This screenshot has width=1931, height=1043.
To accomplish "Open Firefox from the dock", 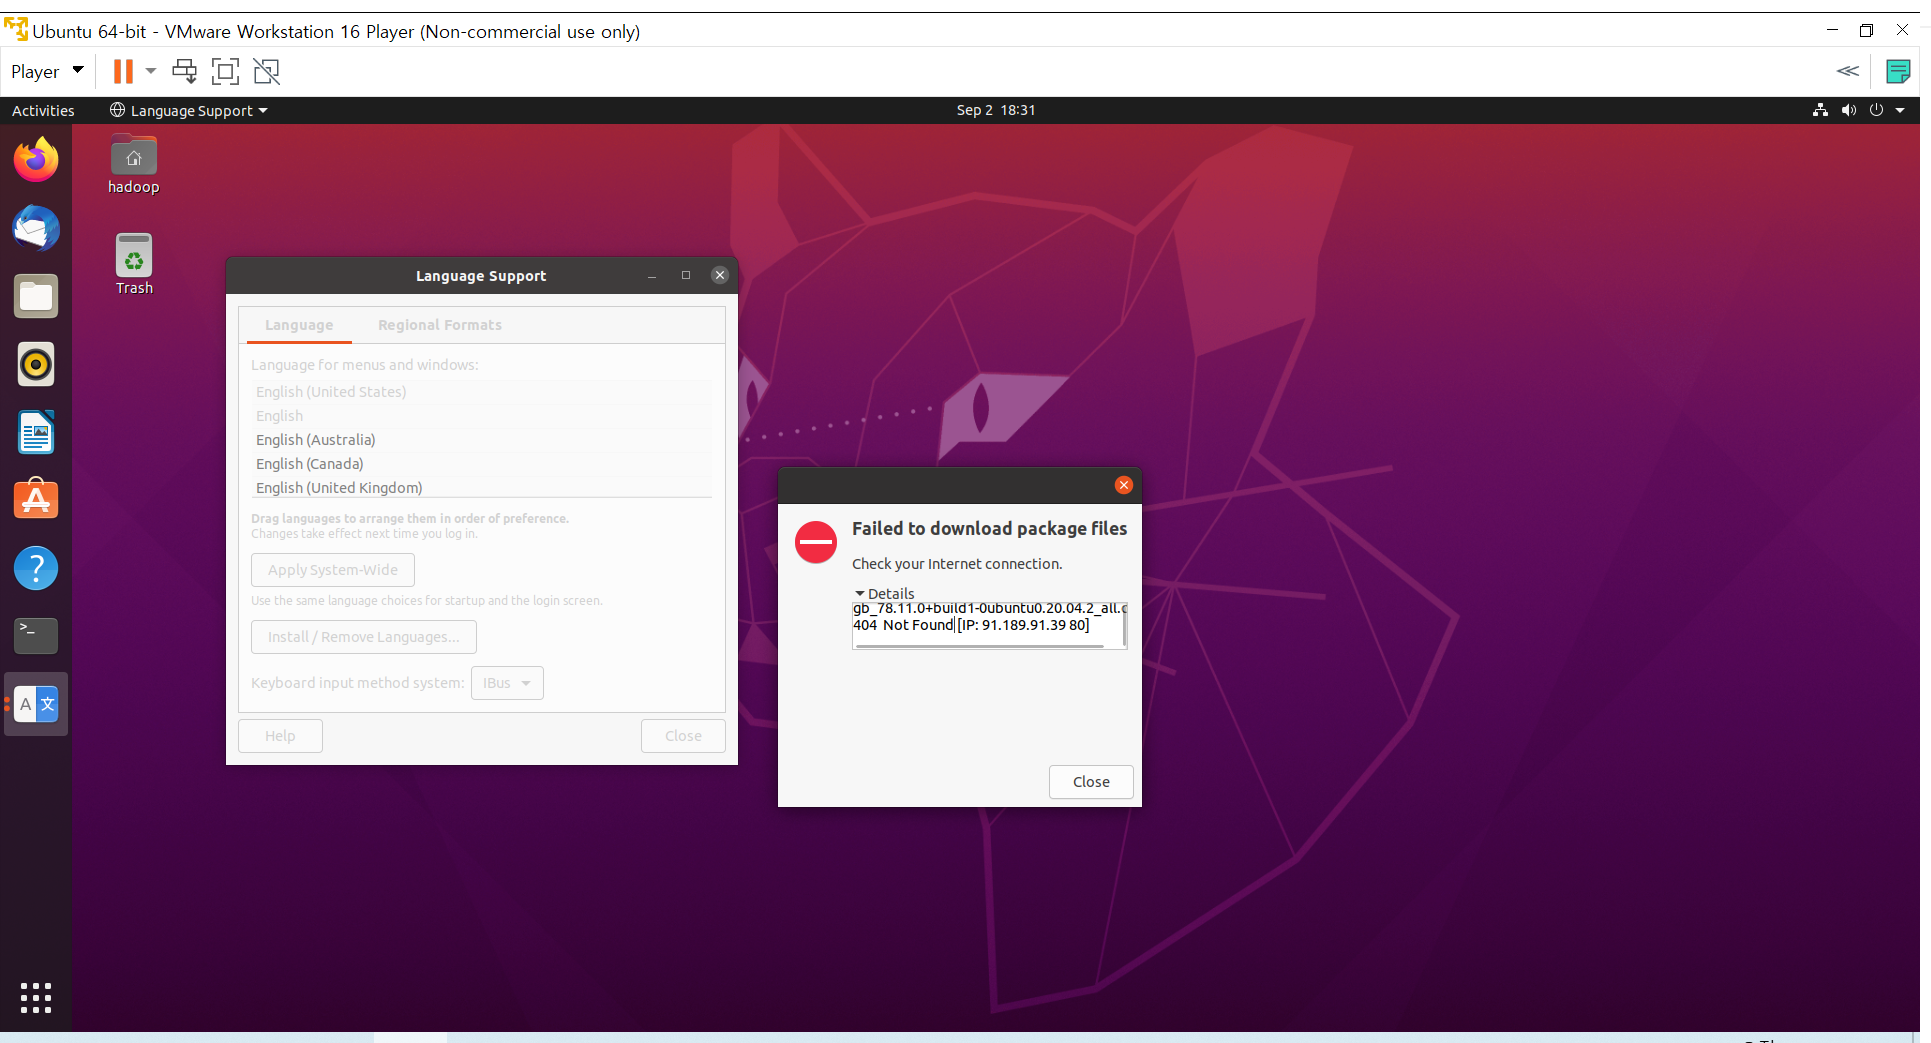I will click(36, 160).
